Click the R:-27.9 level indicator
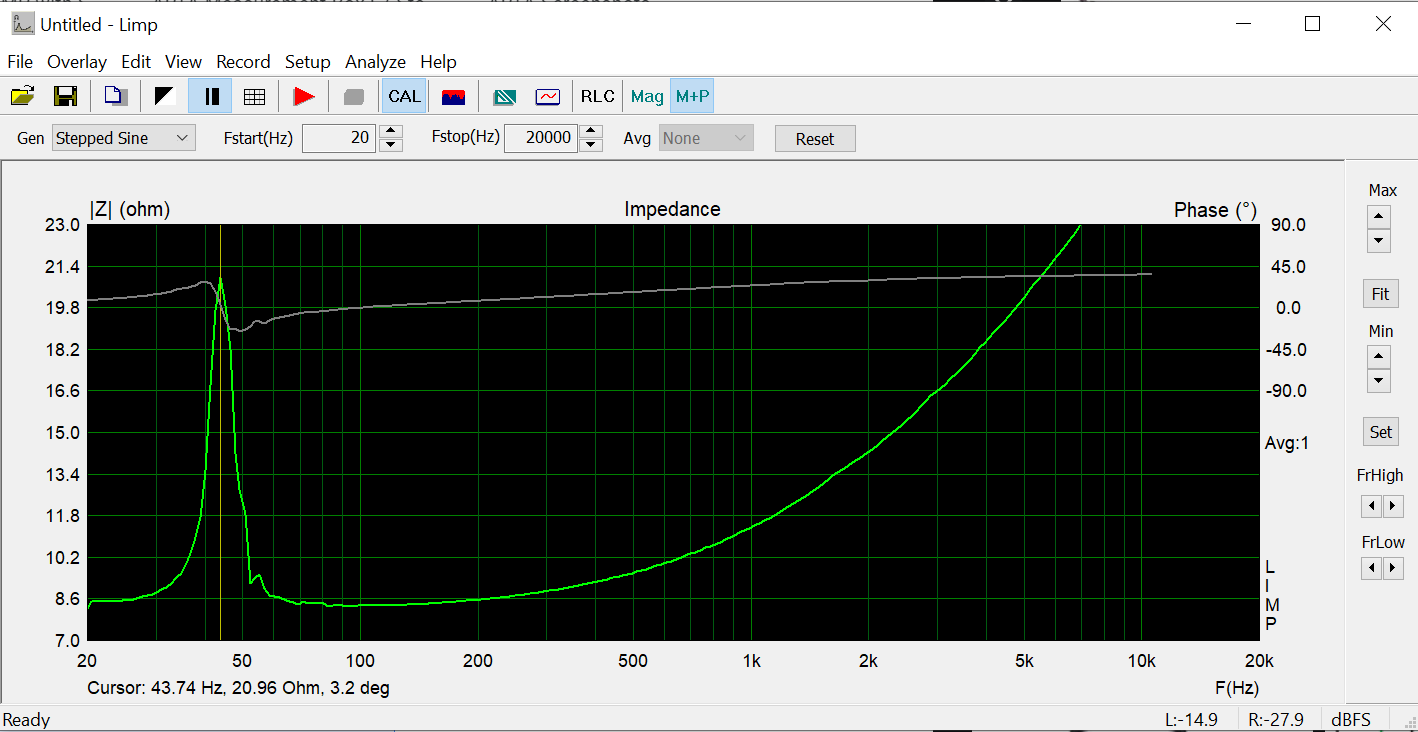Viewport: 1418px width, 732px height. point(1275,719)
